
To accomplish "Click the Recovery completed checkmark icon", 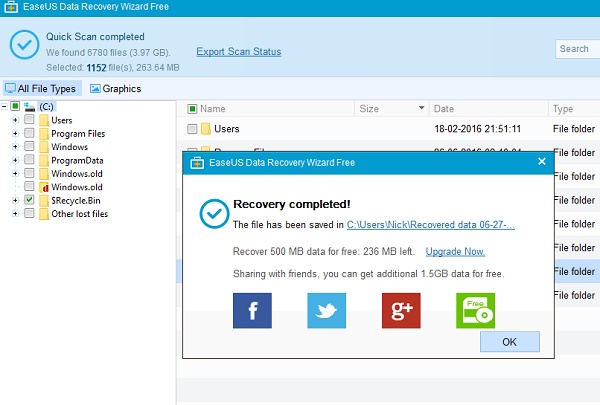I will pyautogui.click(x=214, y=214).
